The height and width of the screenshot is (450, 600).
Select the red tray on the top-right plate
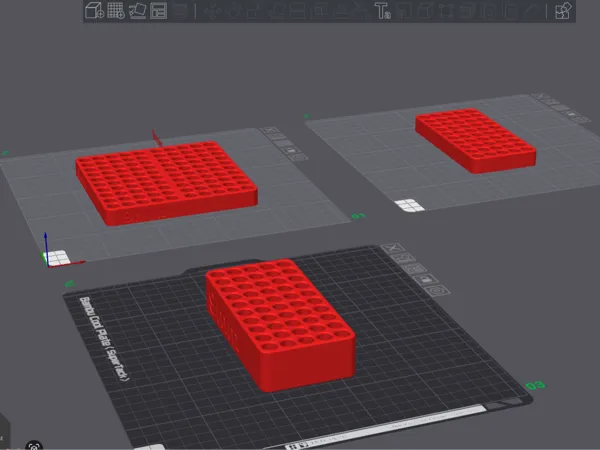[475, 140]
